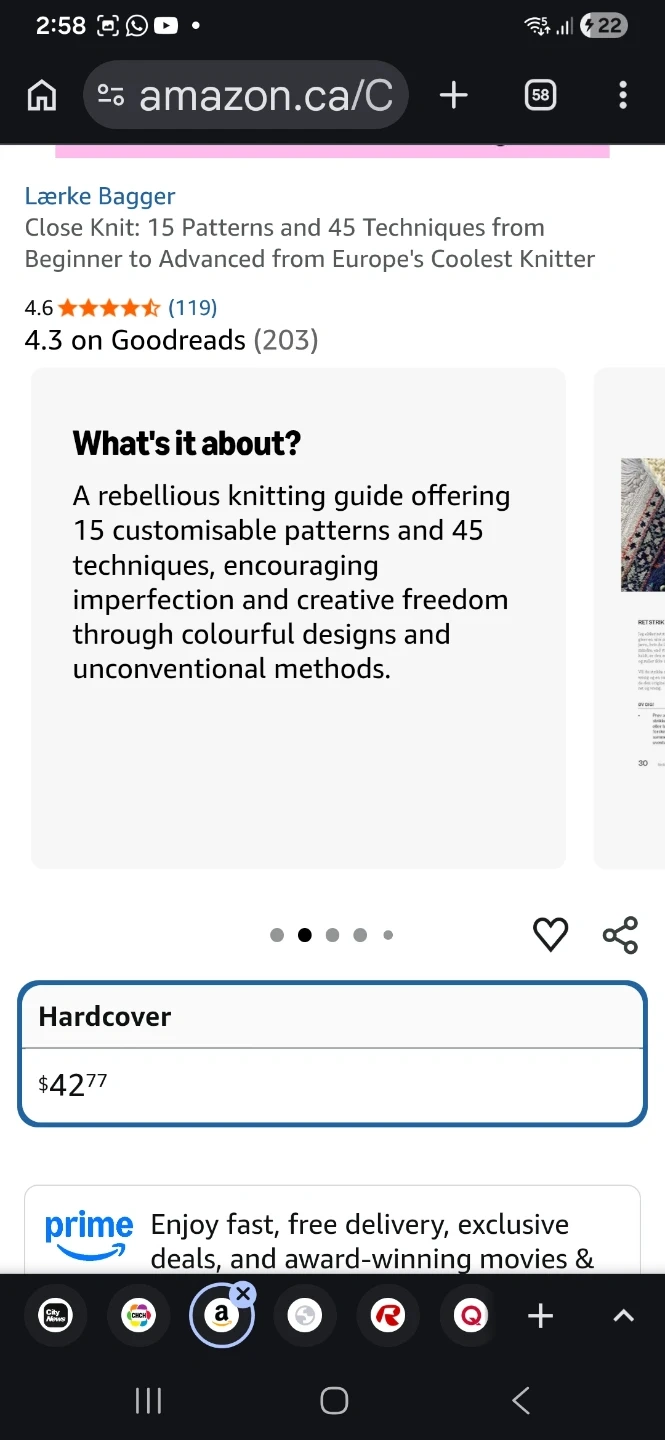The width and height of the screenshot is (665, 1440).
Task: Expand the bottom tab strip with the chevron
Action: [x=623, y=1316]
